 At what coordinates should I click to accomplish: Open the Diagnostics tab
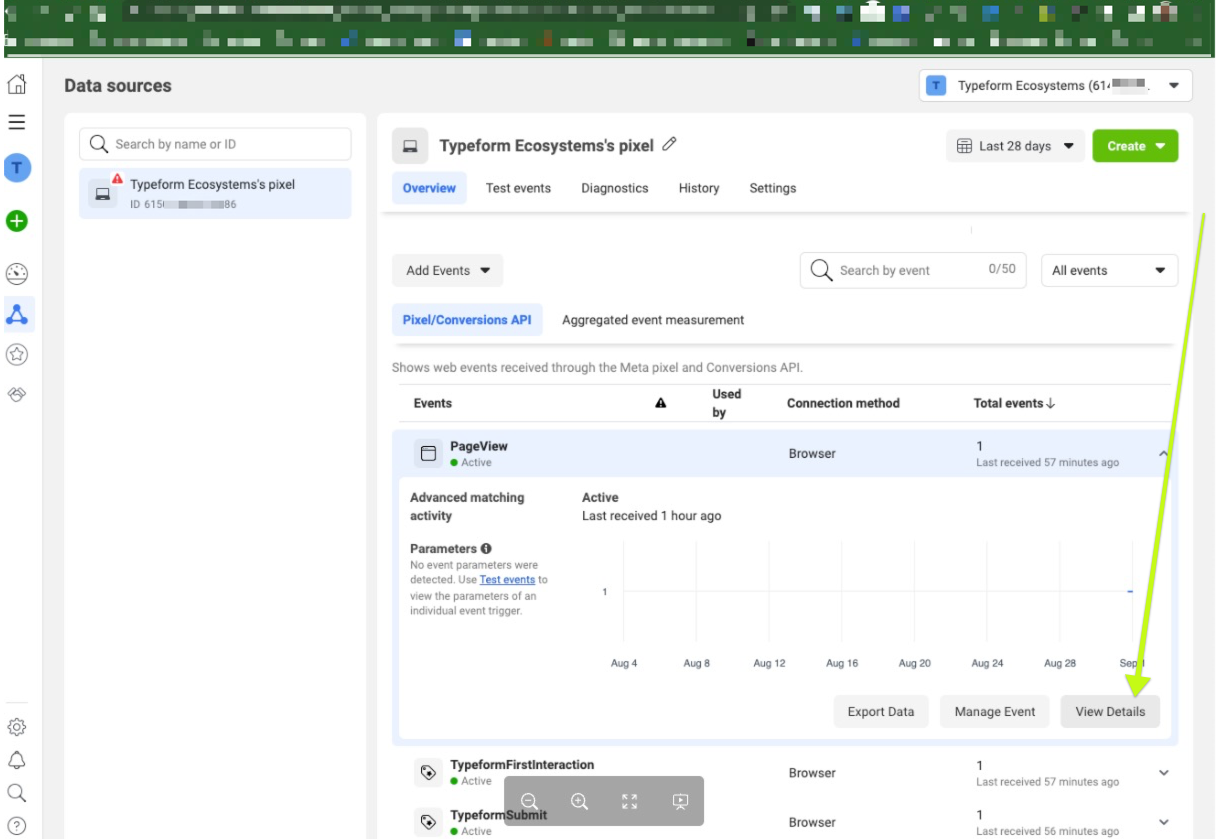pos(614,188)
